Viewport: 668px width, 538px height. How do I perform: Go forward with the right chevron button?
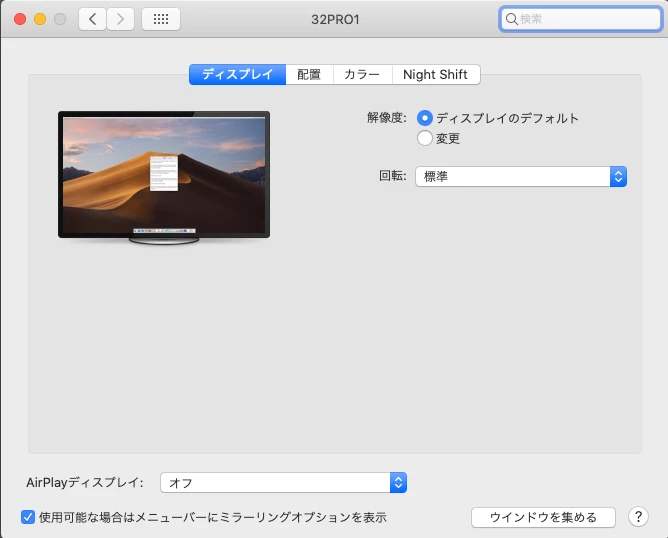point(121,19)
